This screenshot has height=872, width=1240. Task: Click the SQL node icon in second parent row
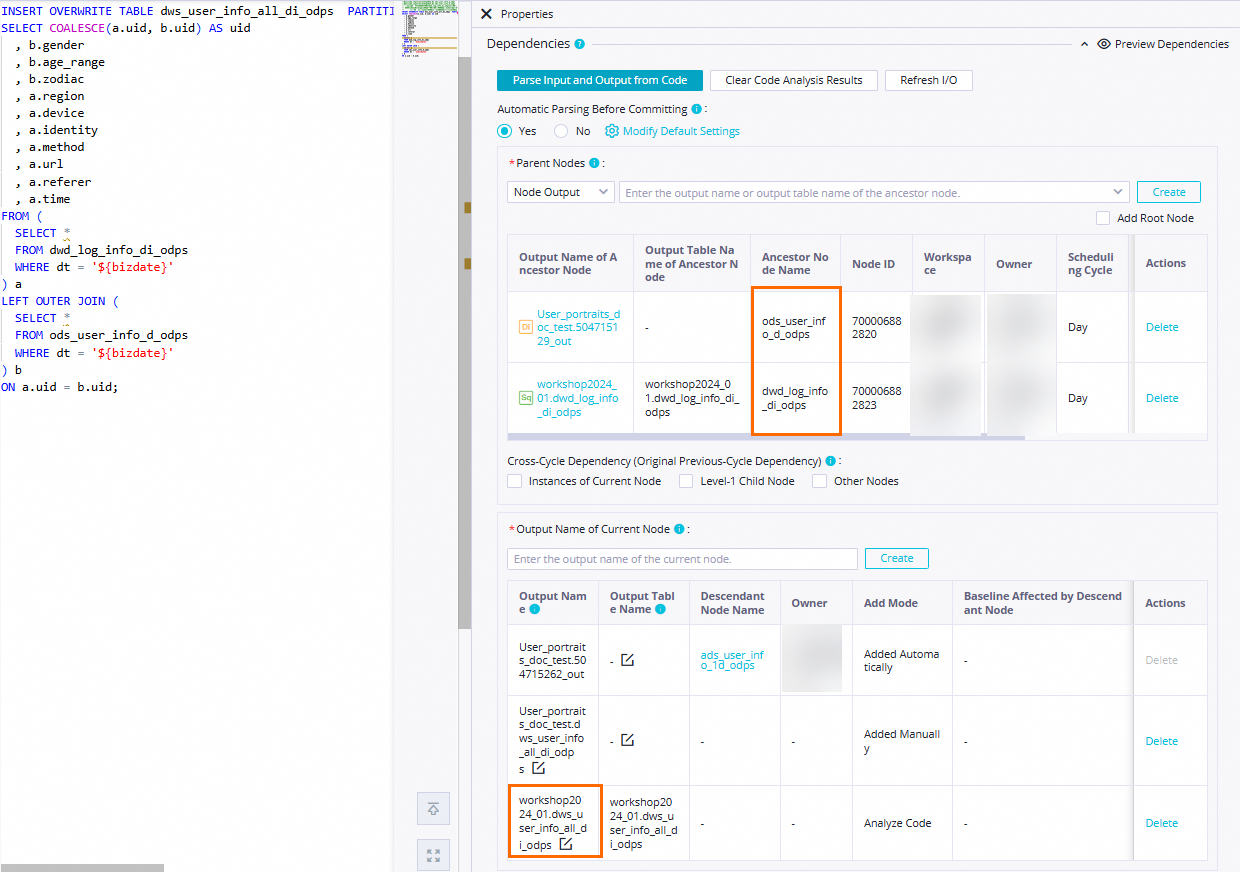[526, 398]
